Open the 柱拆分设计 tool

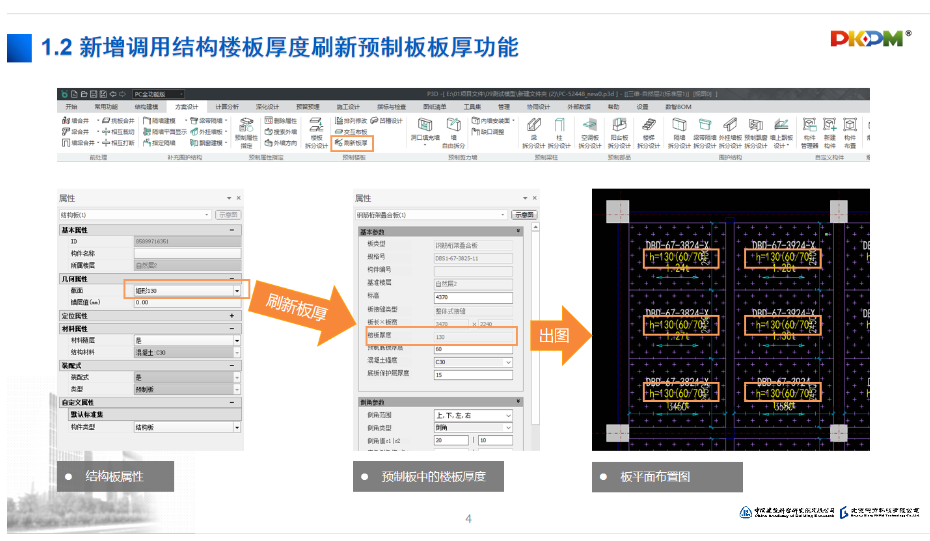[559, 133]
